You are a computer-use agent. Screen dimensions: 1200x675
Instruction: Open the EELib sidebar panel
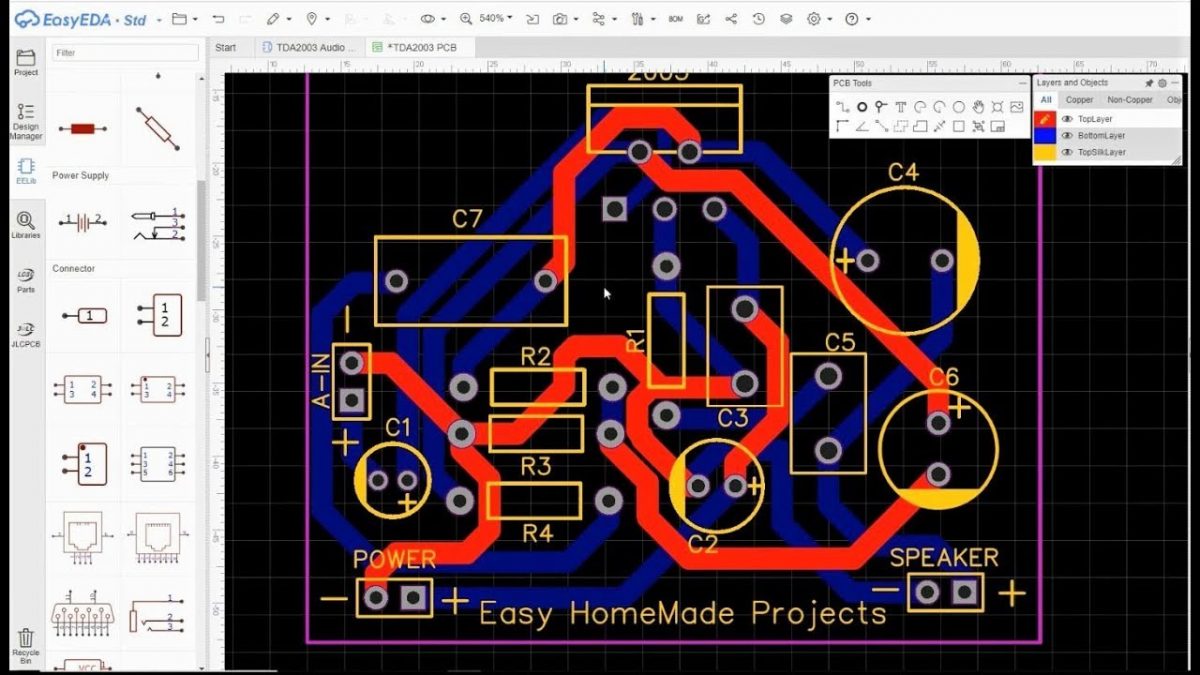coord(26,171)
